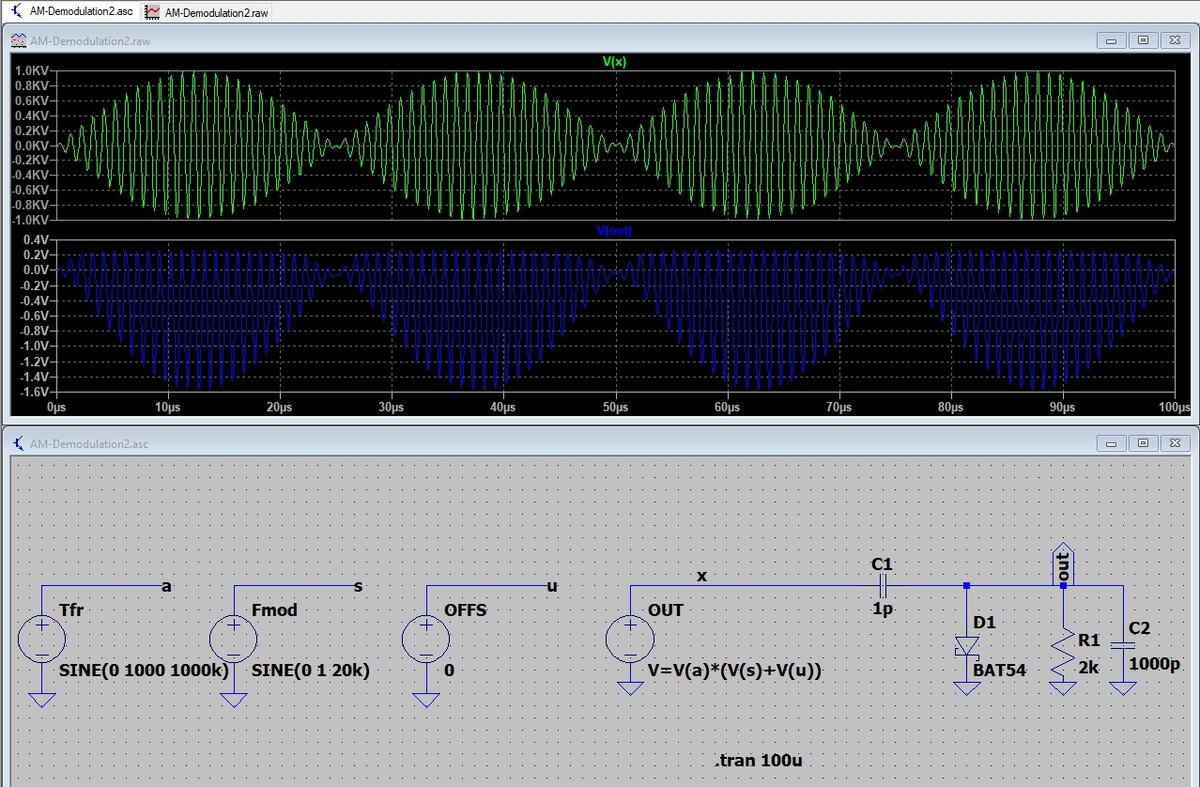Close the AM-Demodulation2.raw waveform window
This screenshot has height=787, width=1200.
tap(1175, 40)
